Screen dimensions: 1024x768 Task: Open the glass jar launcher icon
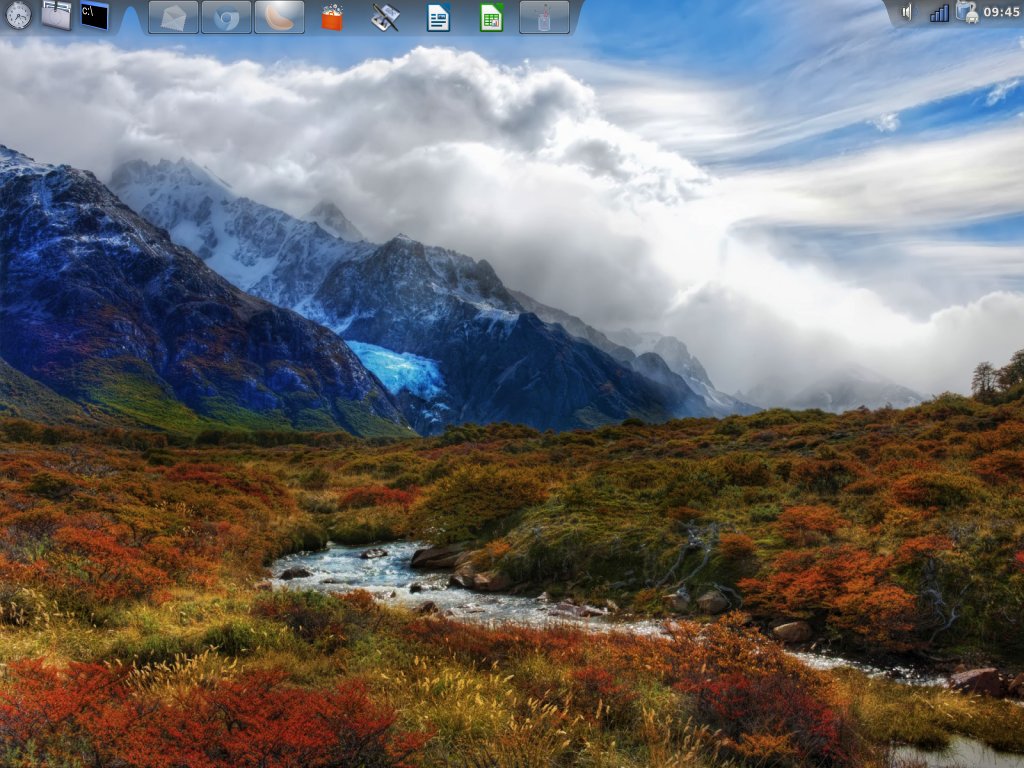click(544, 17)
